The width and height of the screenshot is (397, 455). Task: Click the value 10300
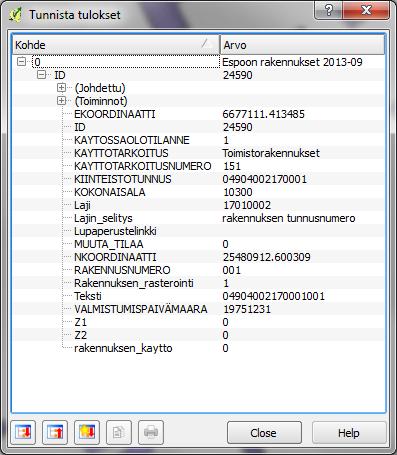(x=238, y=192)
